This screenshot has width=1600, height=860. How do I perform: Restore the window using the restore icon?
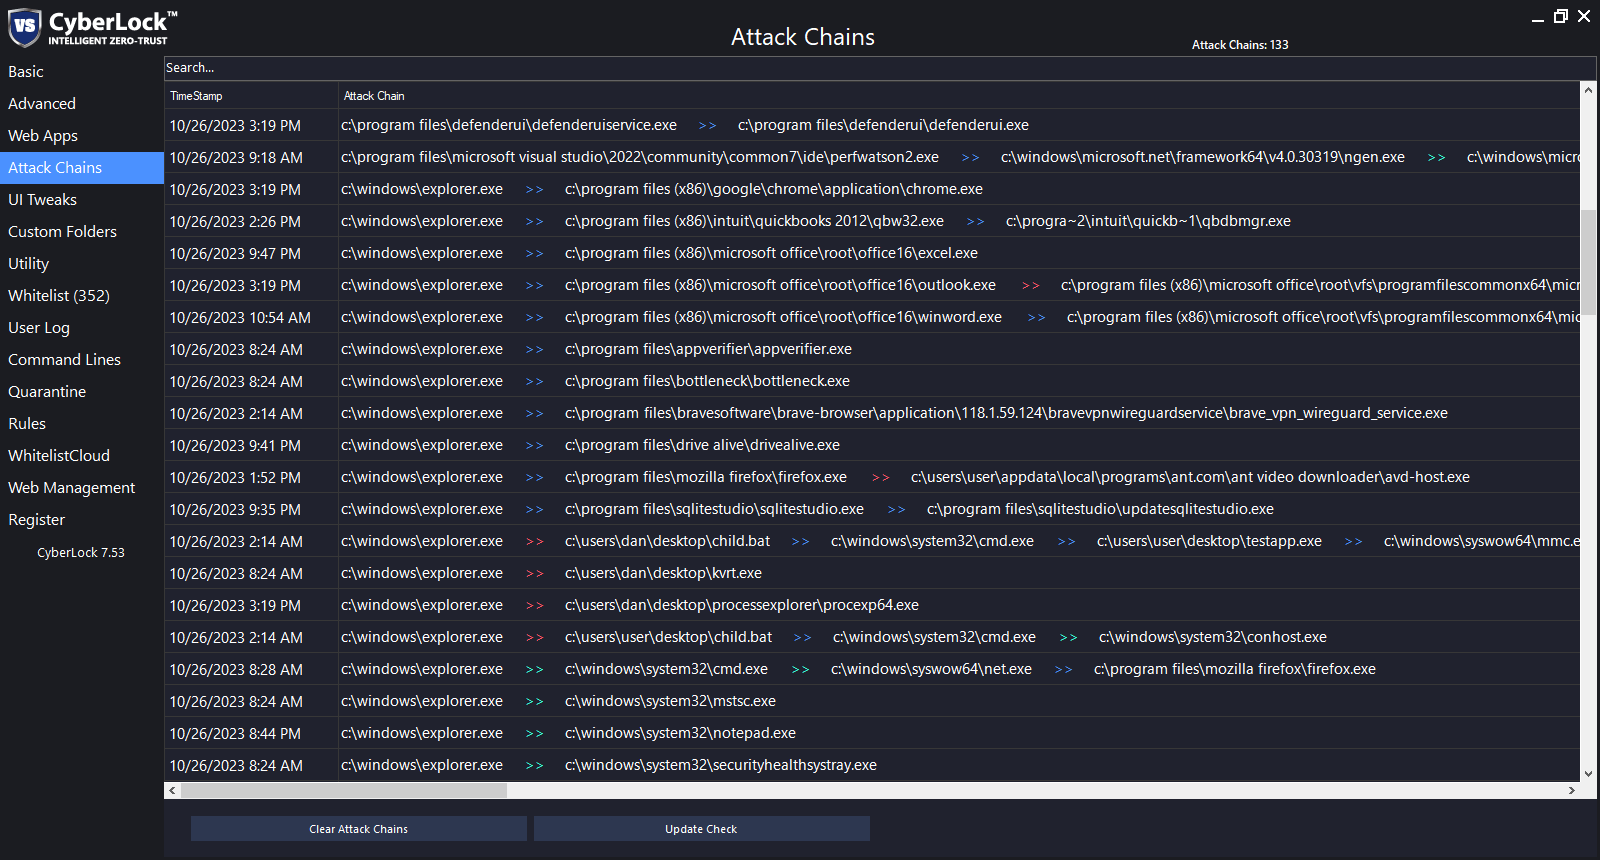pyautogui.click(x=1561, y=16)
